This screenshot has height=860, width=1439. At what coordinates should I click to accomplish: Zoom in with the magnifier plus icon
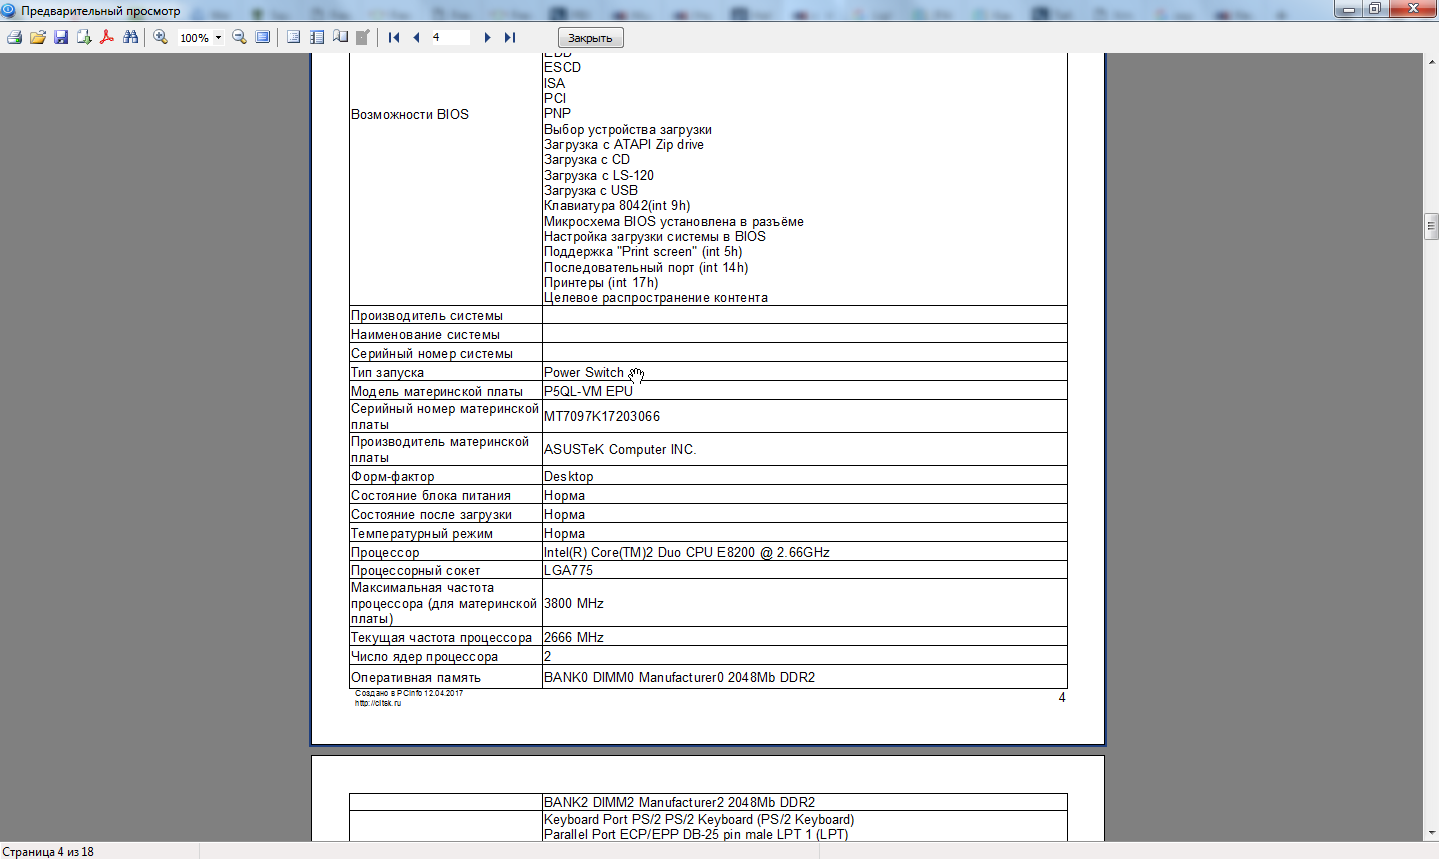pos(160,37)
